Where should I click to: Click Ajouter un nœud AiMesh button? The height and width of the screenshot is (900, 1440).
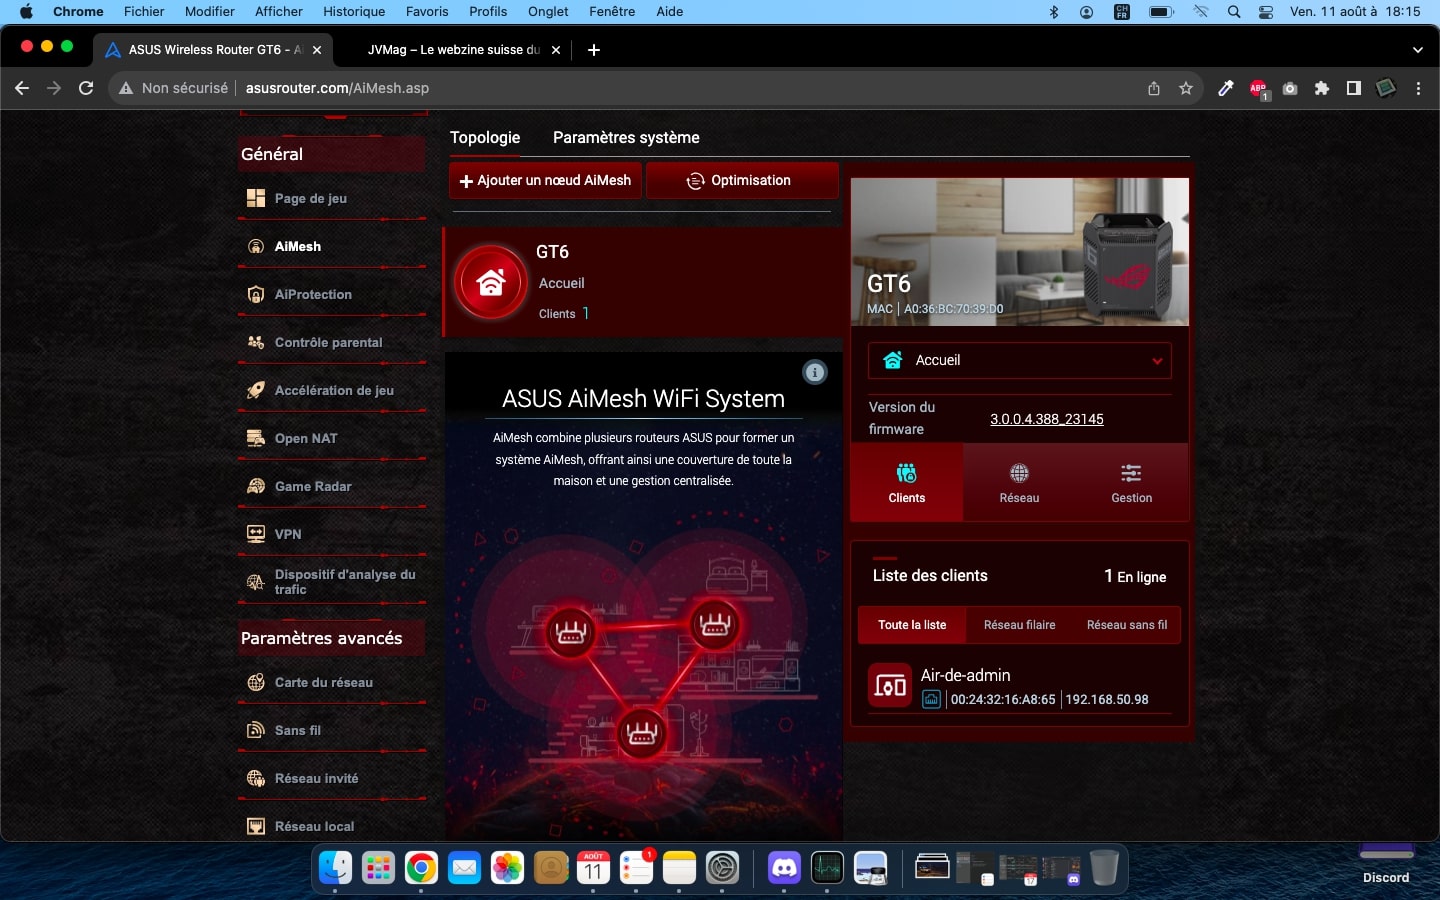tap(545, 181)
